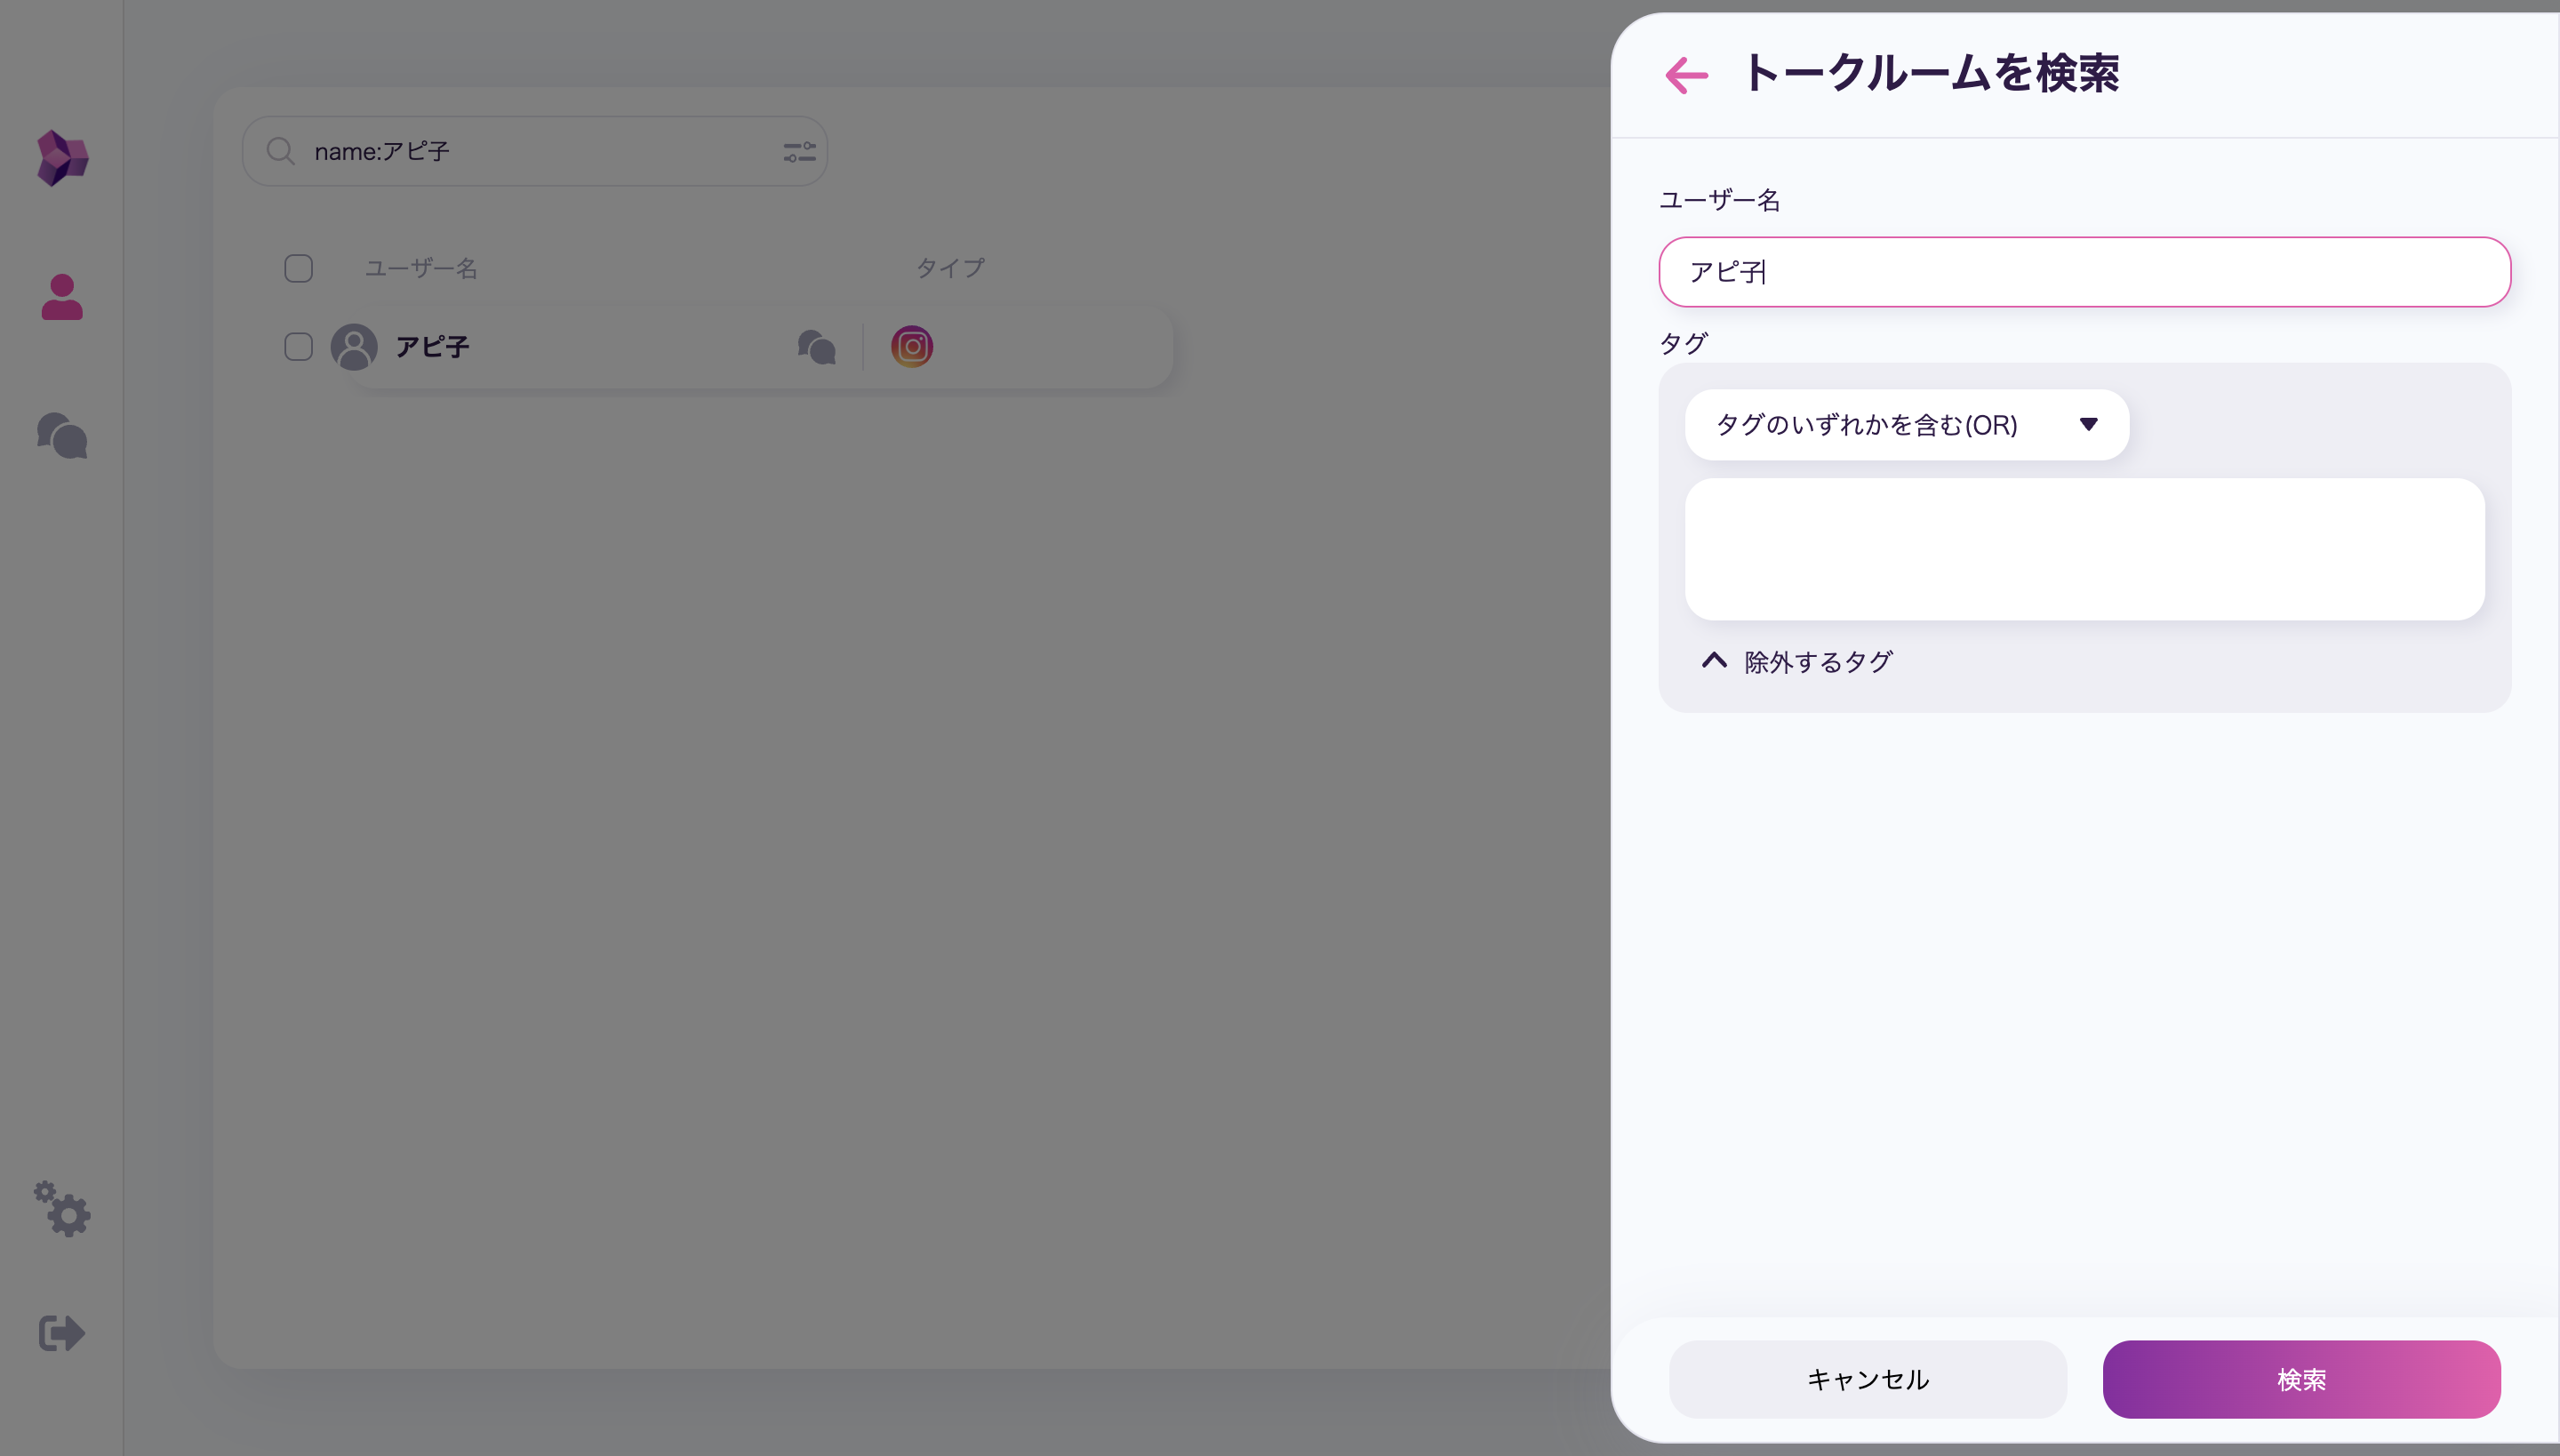Click the magnifier icon in the search bar
The height and width of the screenshot is (1456, 2560).
pyautogui.click(x=280, y=151)
